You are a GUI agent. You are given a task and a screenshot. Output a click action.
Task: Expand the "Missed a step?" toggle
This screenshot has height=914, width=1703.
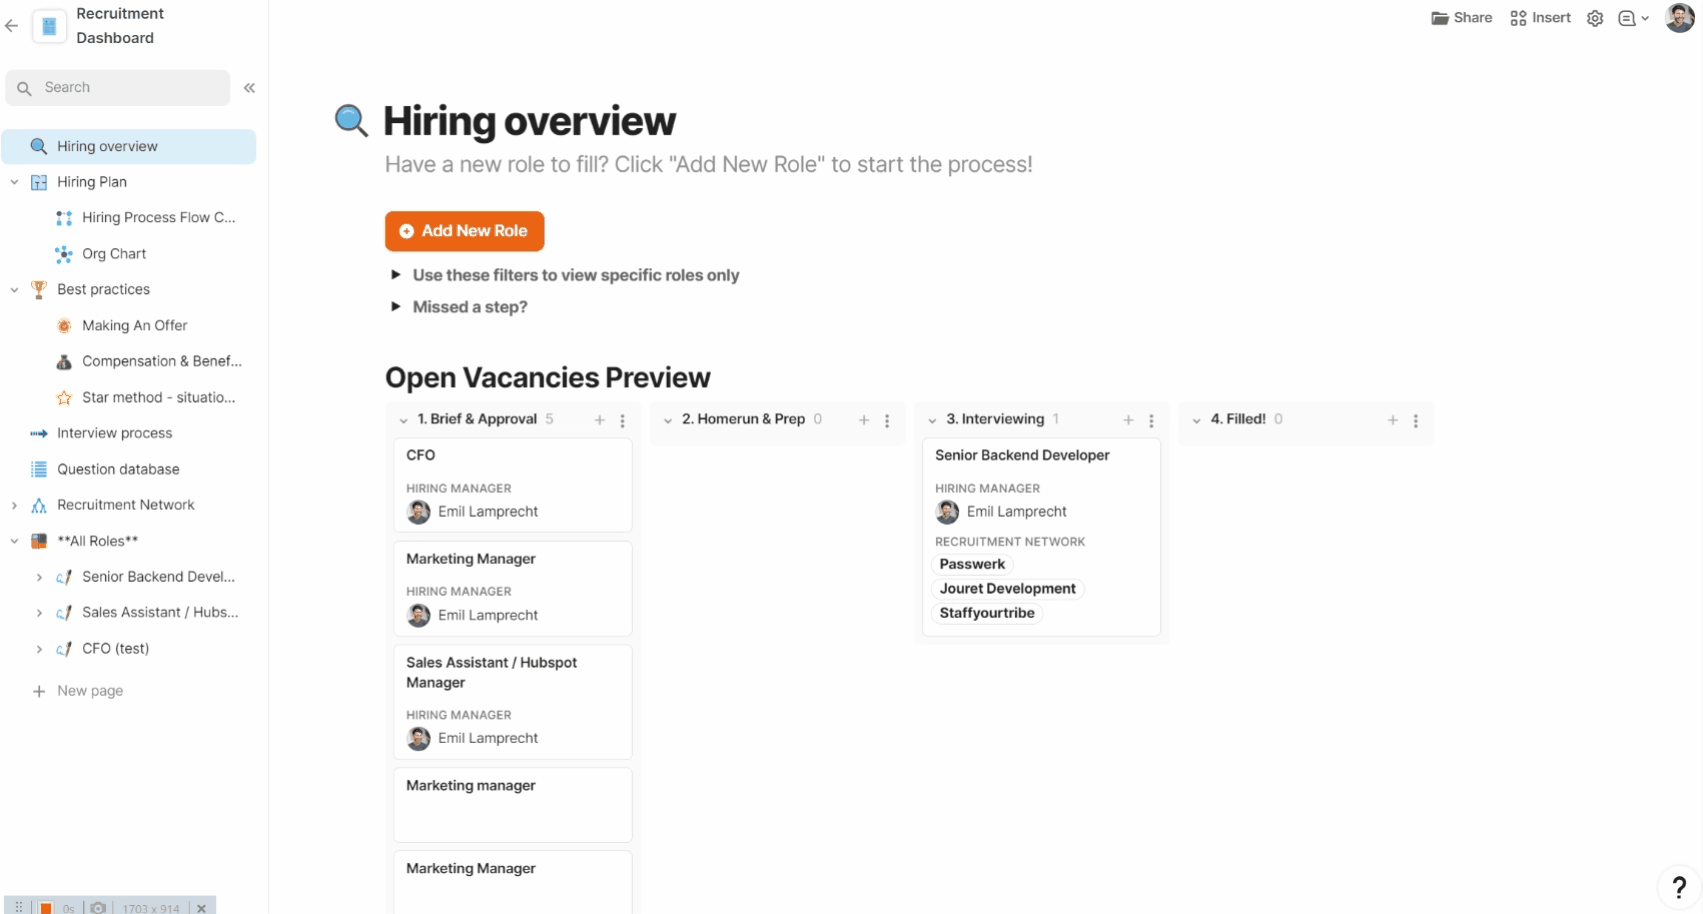point(396,307)
